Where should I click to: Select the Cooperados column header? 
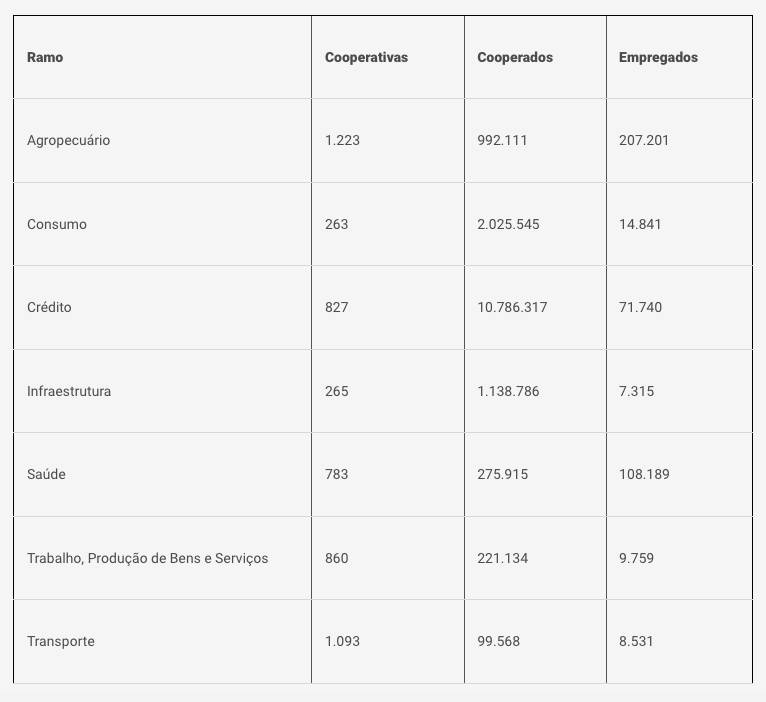click(515, 57)
